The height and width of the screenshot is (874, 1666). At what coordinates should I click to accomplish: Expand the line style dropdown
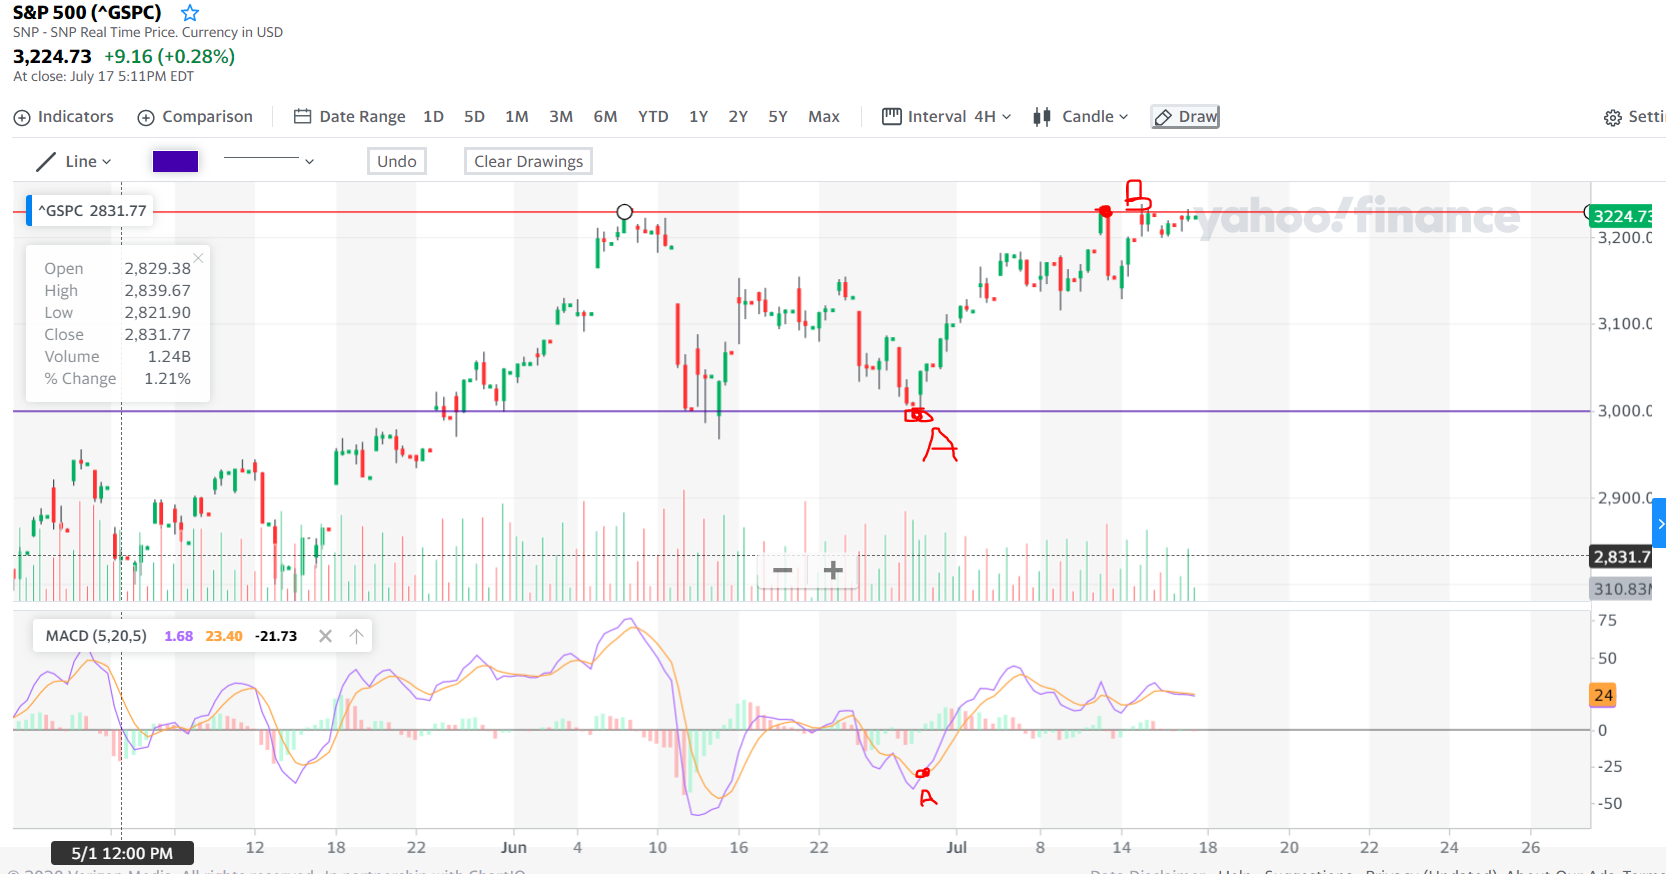coord(309,162)
